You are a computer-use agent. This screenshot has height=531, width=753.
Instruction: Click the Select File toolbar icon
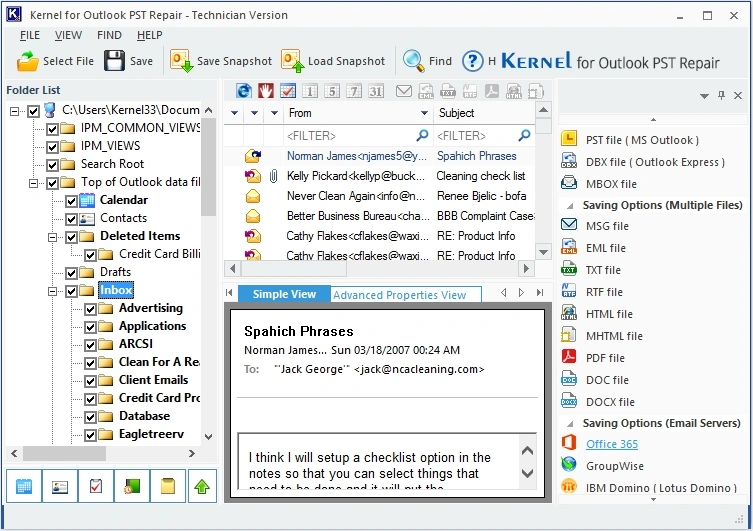pyautogui.click(x=27, y=61)
